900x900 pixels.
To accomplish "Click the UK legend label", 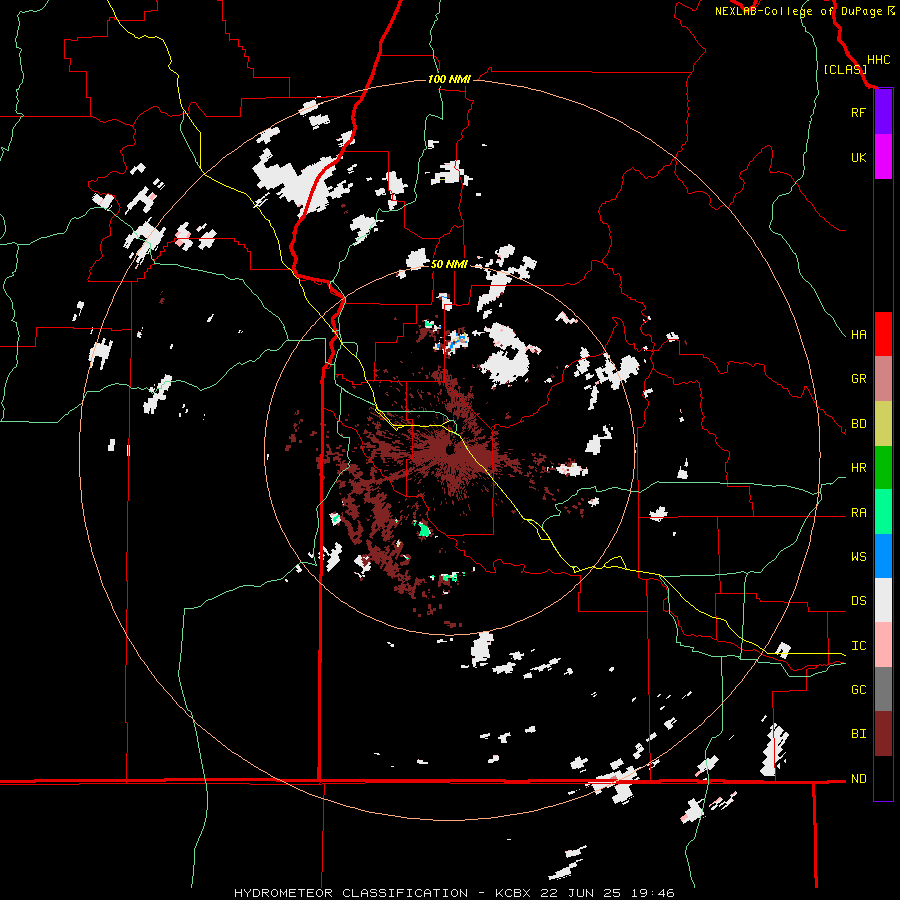I will (x=858, y=157).
